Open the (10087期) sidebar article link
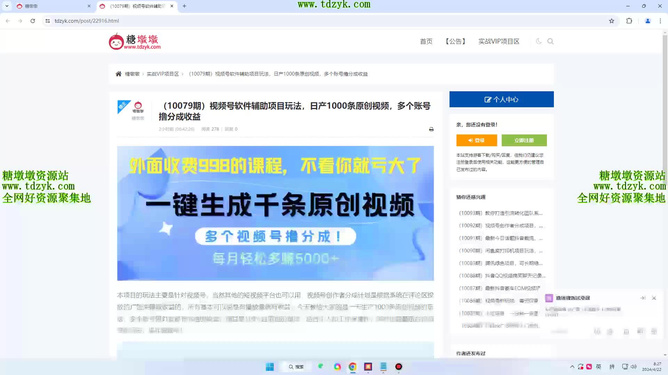Image resolution: width=668 pixels, height=375 pixels. pos(499,288)
